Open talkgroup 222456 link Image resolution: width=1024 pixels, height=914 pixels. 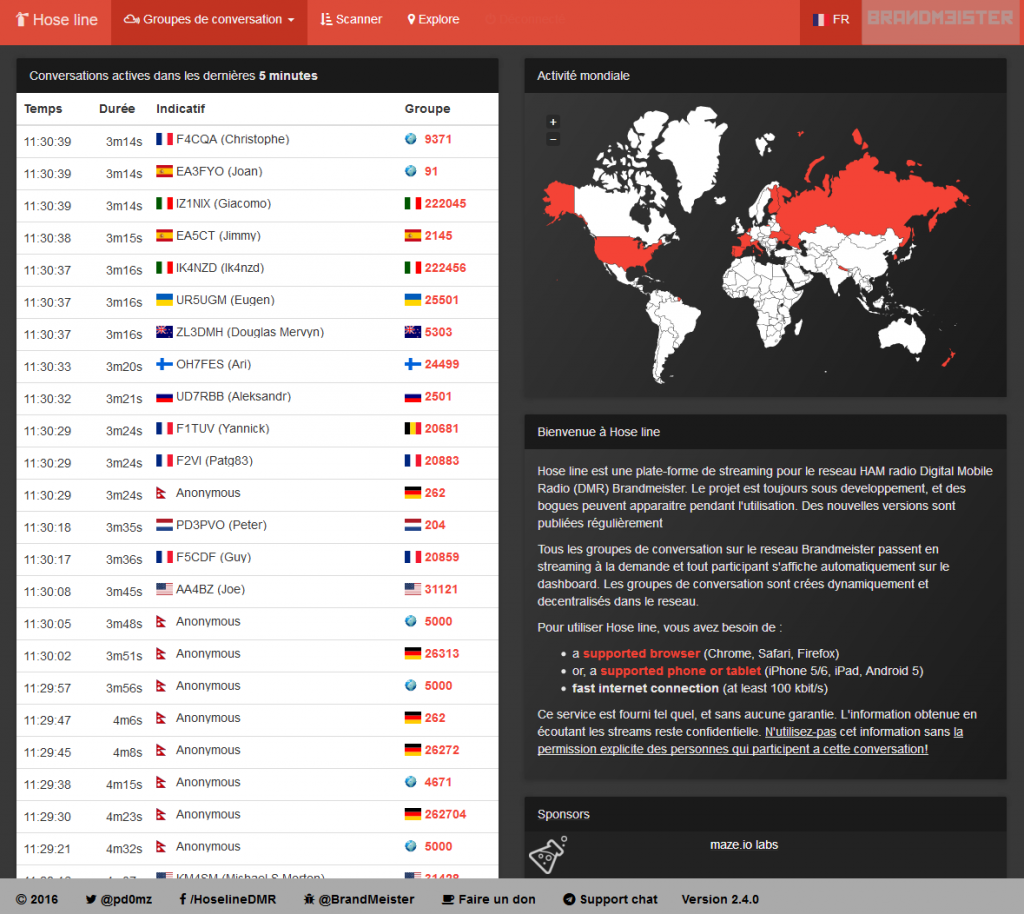pos(445,268)
